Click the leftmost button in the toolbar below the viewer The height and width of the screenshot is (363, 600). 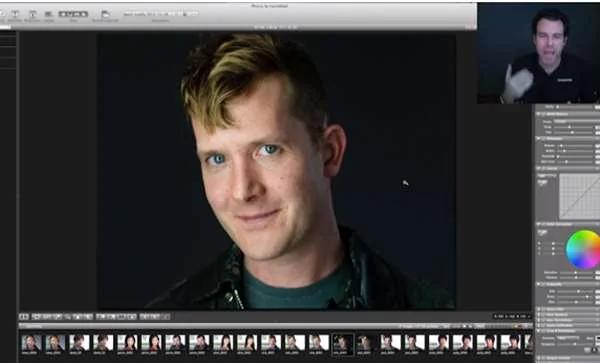click(24, 317)
